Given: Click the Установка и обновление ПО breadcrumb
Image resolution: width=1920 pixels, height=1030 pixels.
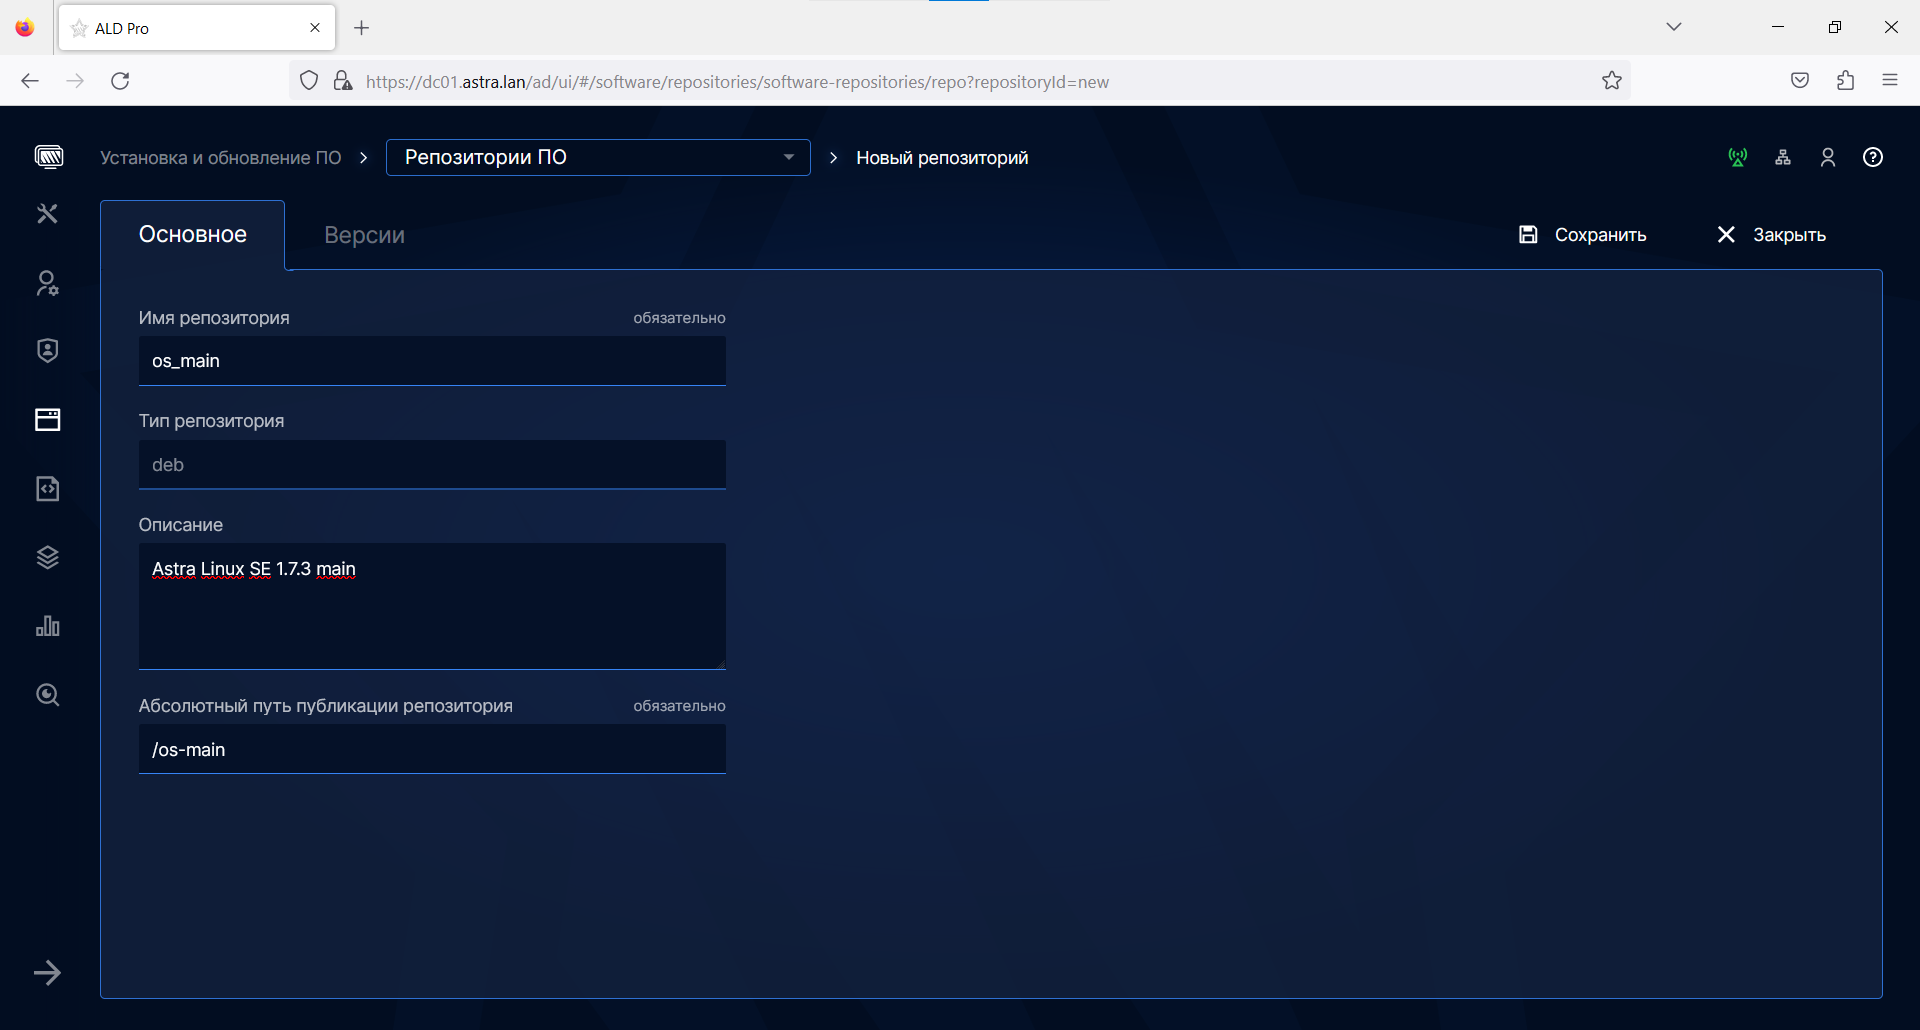Looking at the screenshot, I should point(221,158).
